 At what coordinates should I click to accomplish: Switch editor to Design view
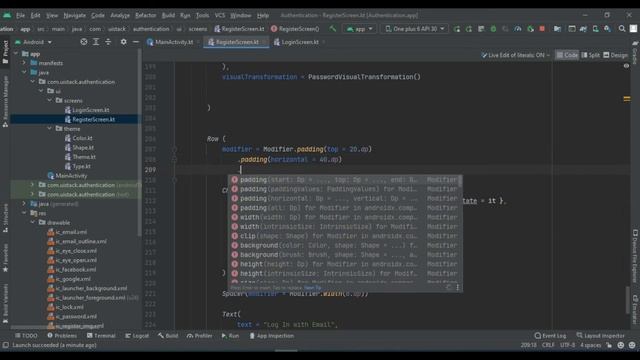pos(616,55)
